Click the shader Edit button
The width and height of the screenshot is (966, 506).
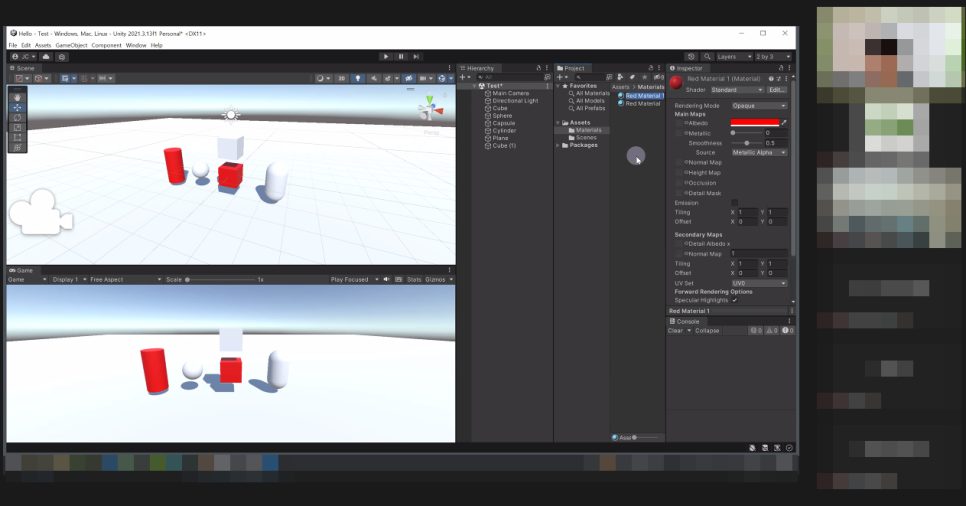777,90
